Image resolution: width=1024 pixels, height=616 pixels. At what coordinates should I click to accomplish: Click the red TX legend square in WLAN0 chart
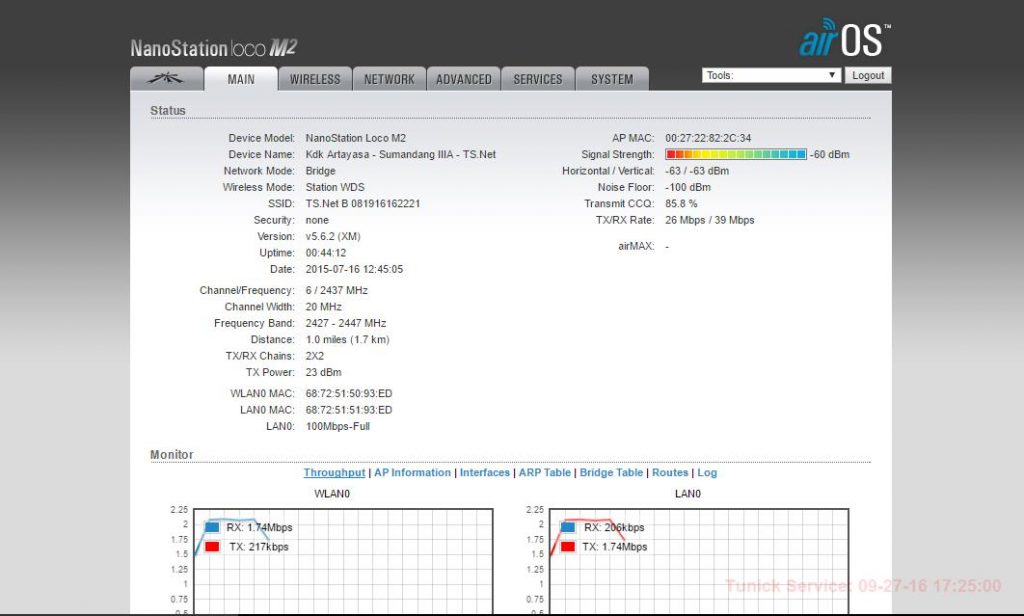tap(212, 547)
